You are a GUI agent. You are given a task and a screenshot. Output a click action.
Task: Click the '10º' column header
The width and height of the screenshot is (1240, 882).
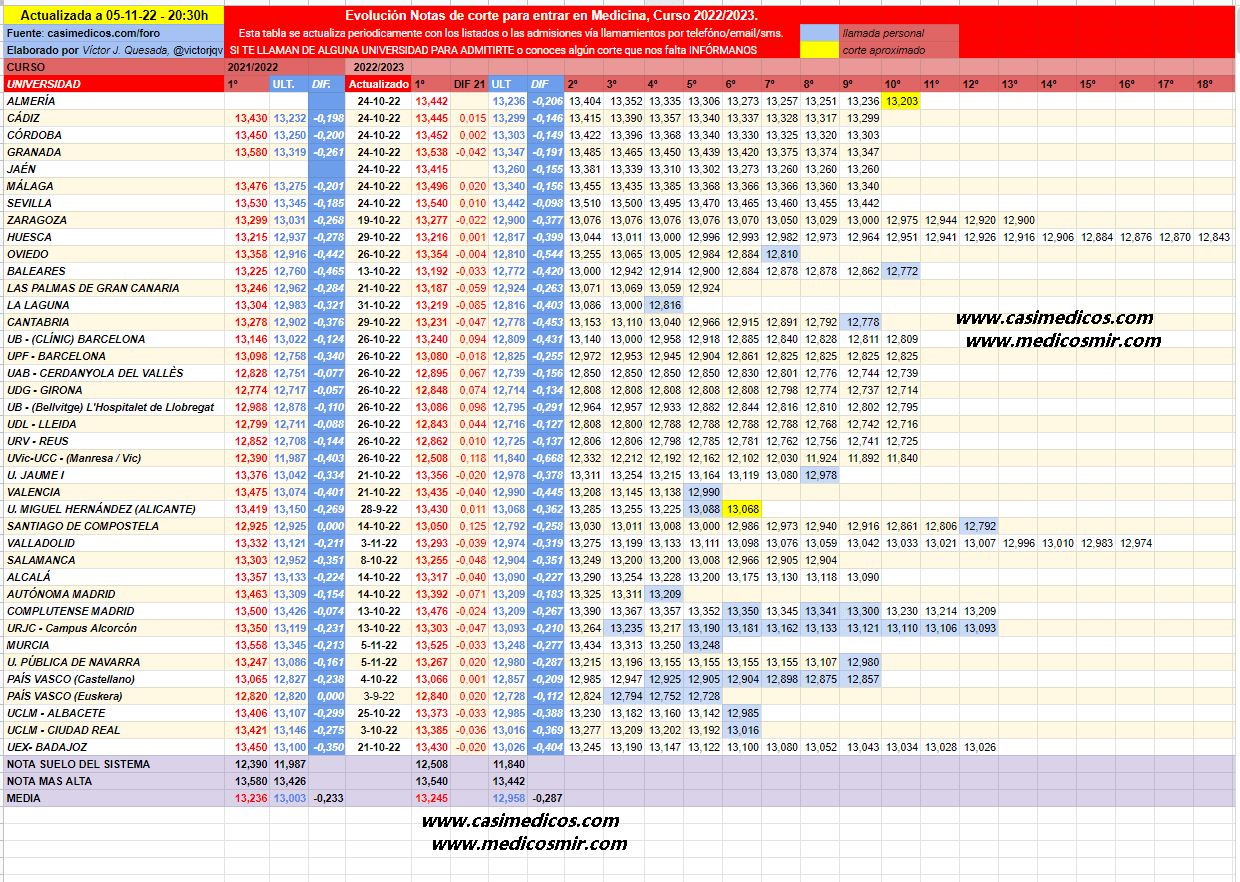[x=900, y=84]
